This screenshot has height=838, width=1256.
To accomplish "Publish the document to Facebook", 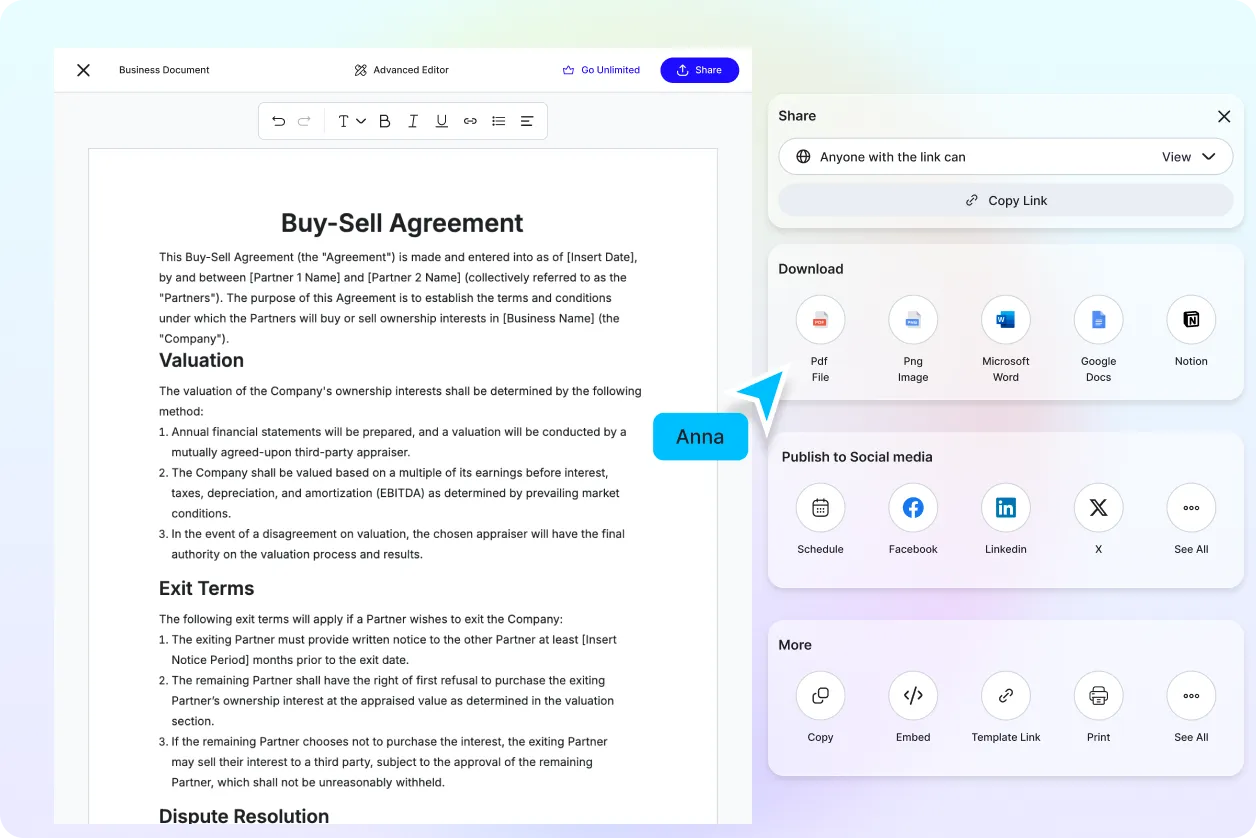I will coord(913,507).
